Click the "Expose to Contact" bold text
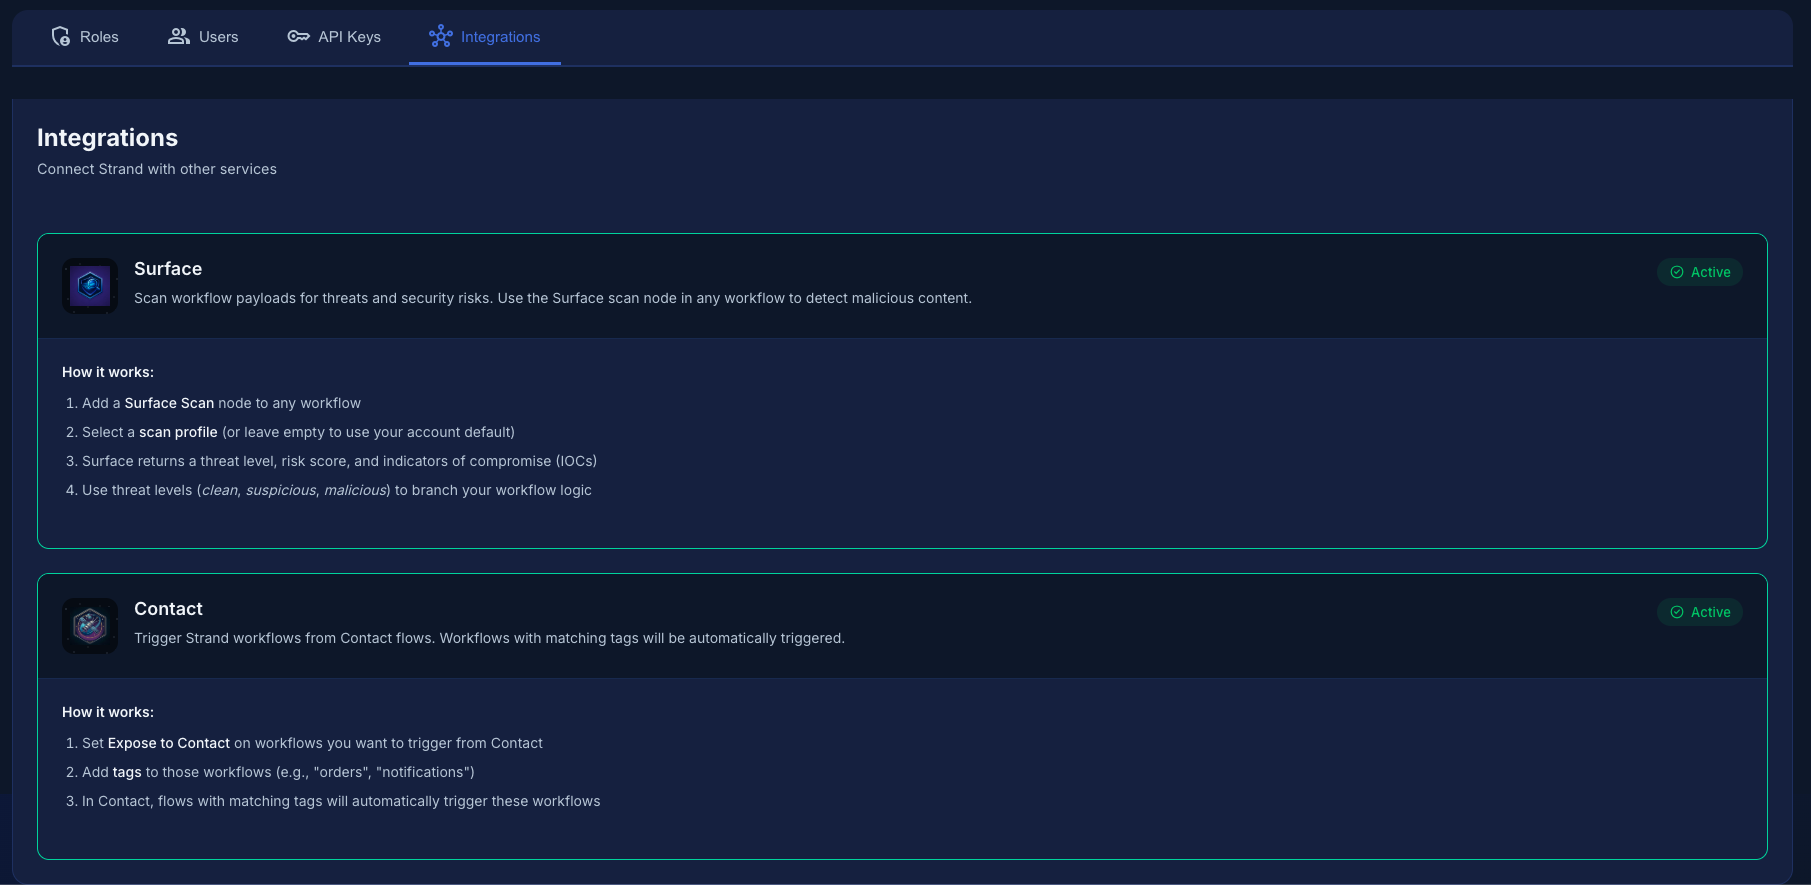 pos(169,743)
